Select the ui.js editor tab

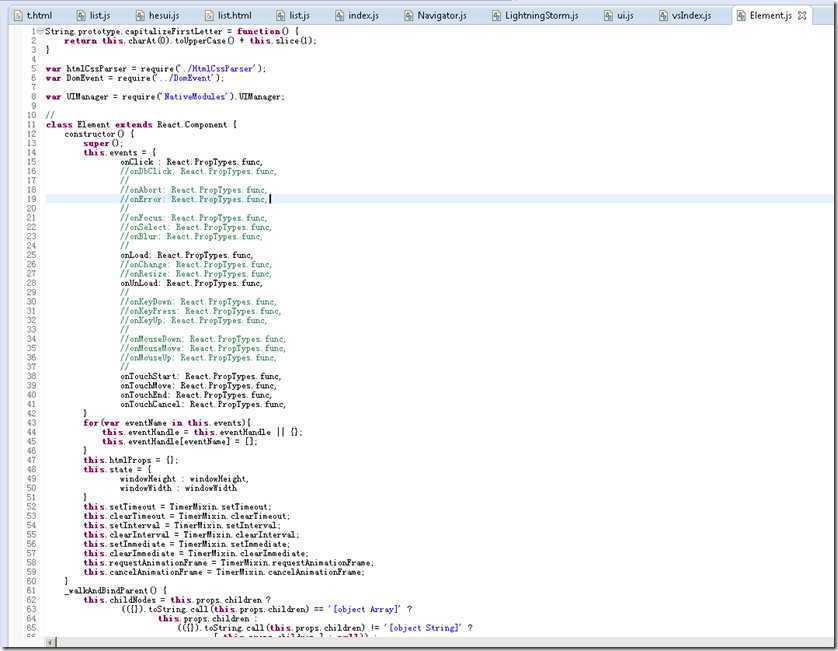coord(624,16)
